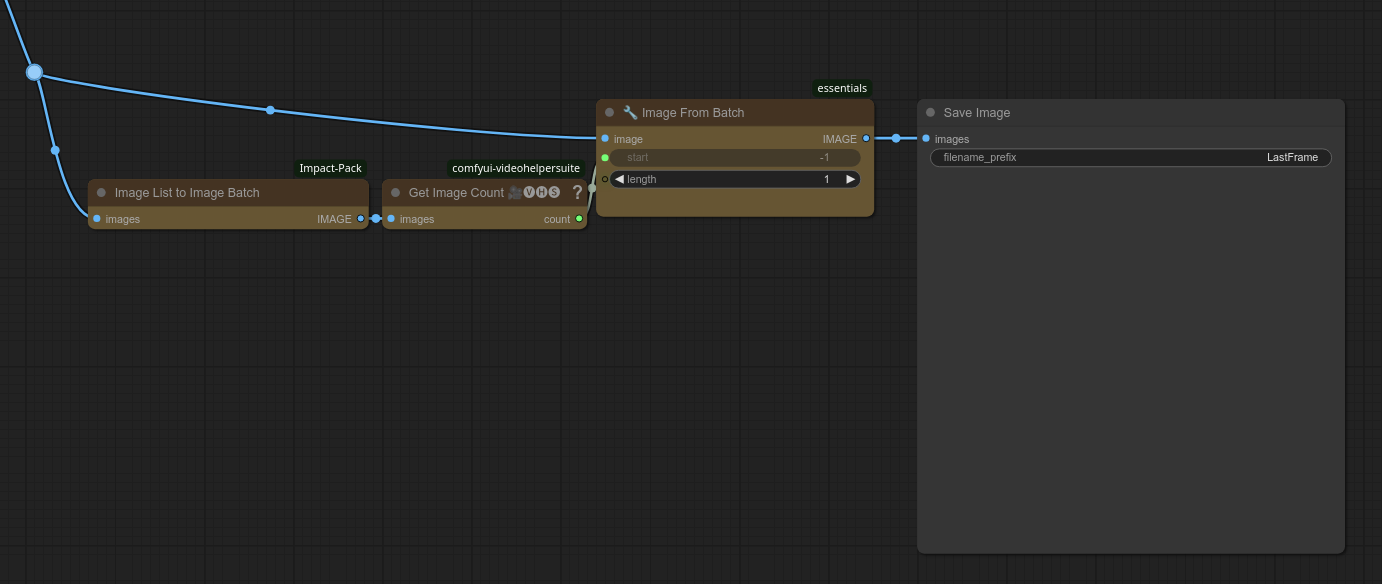
Task: Click the midpoint of link from reroute to Image List node
Action: [55, 150]
